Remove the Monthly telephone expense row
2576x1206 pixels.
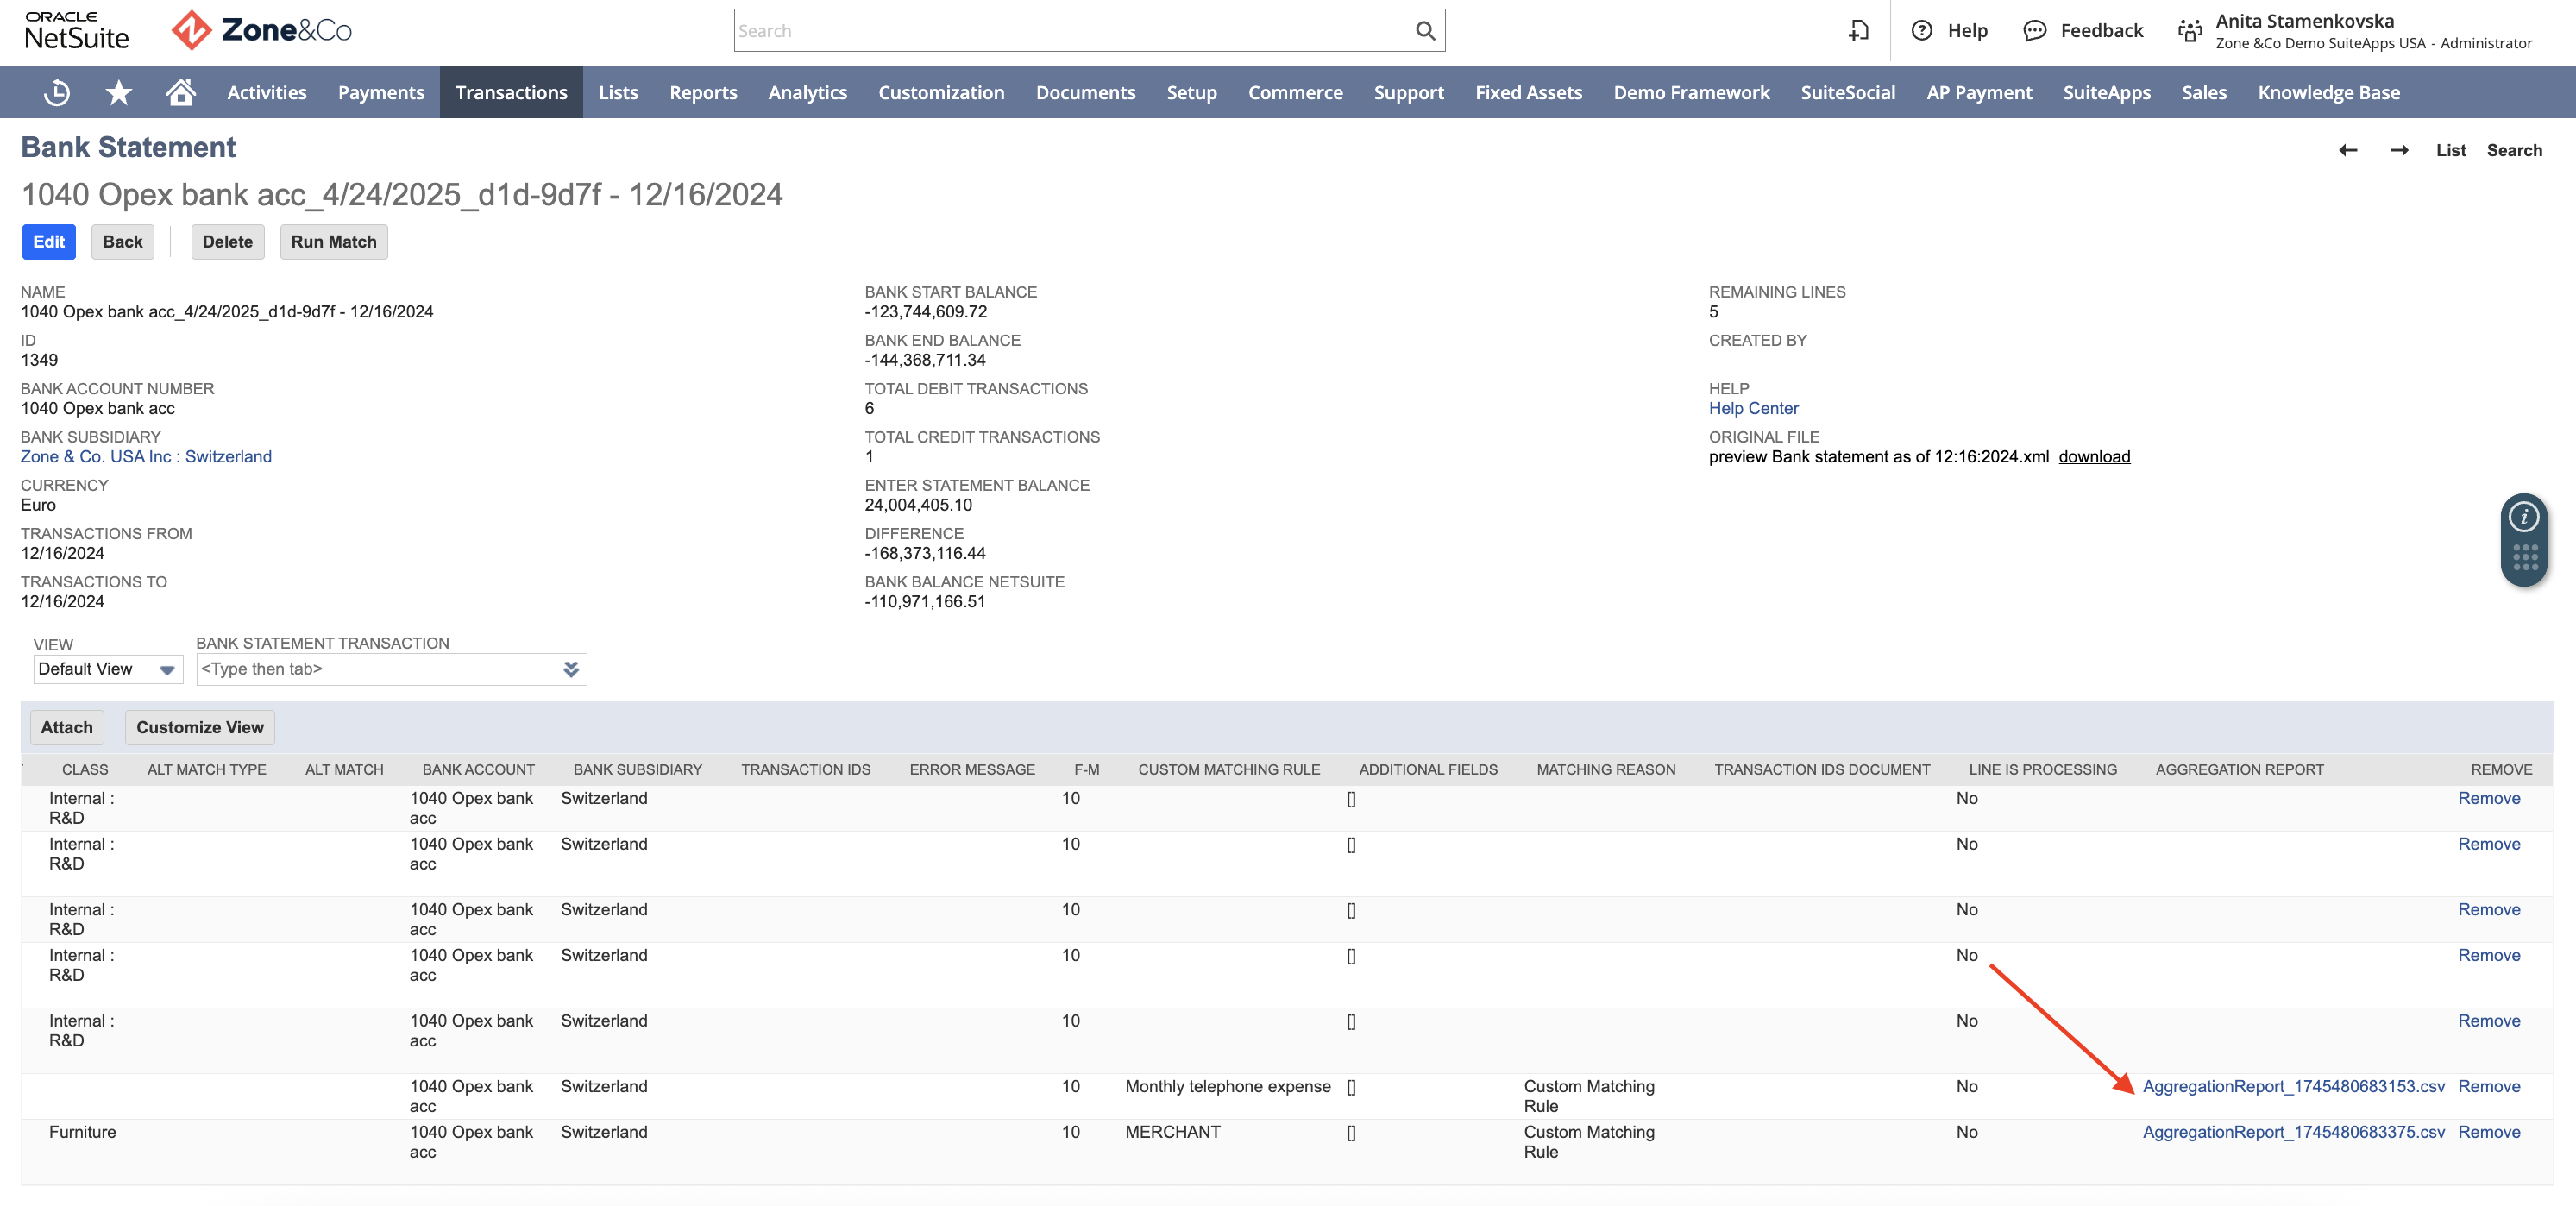point(2489,1086)
